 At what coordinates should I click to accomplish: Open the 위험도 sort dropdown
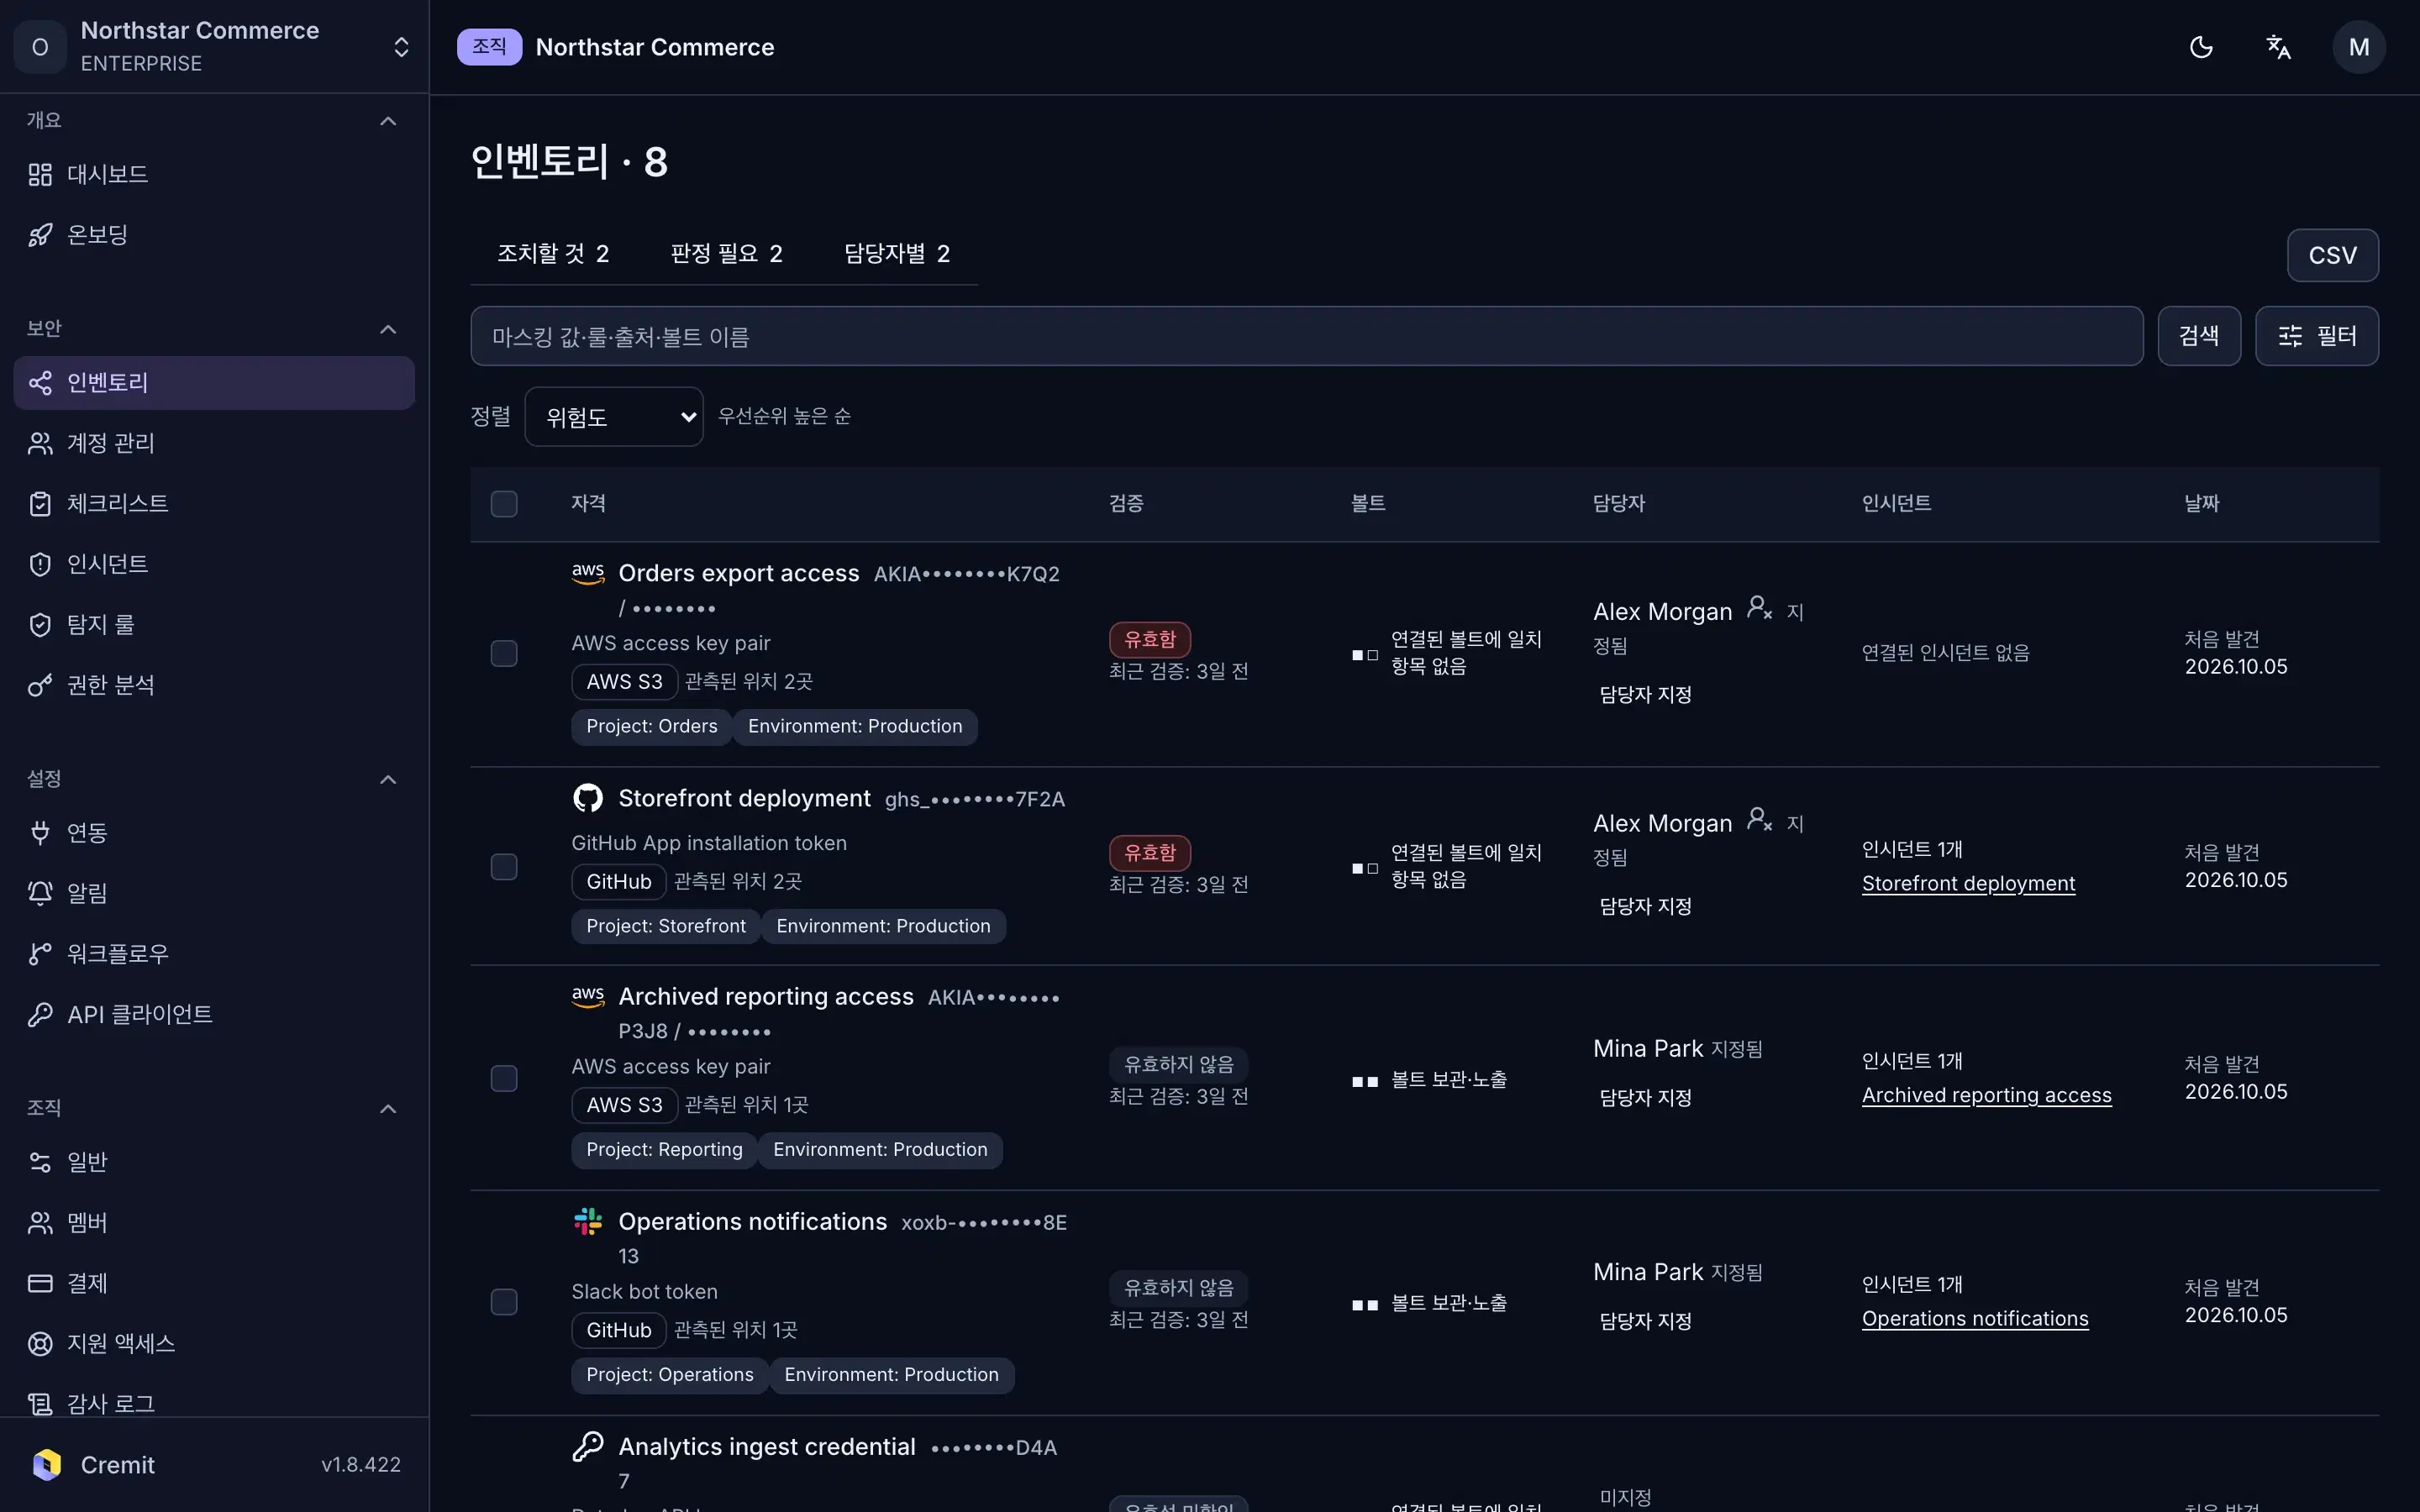[614, 417]
